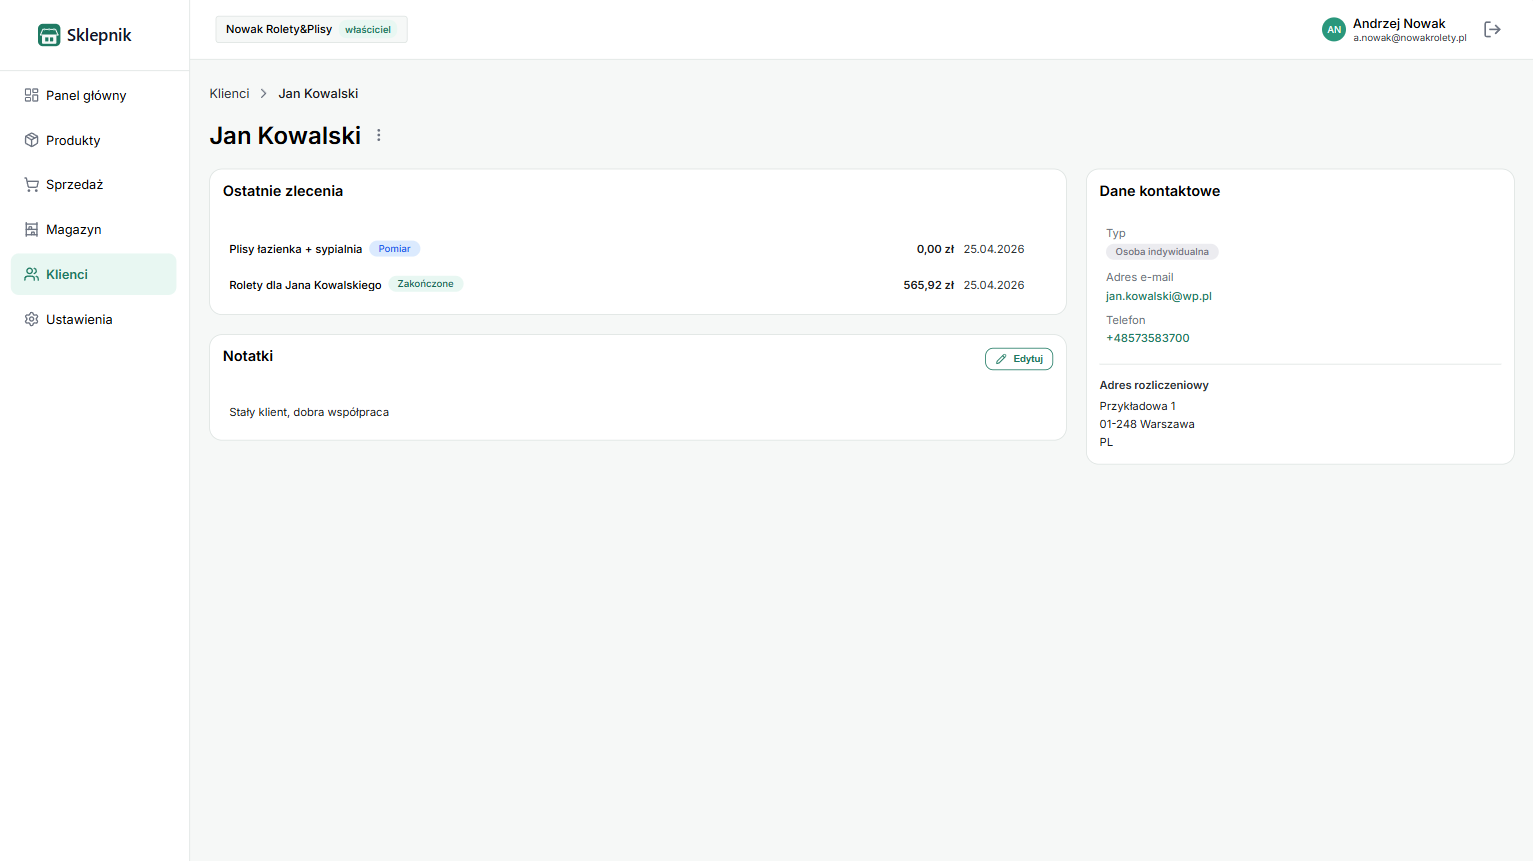Click the Sklepnik store logo icon
Image resolution: width=1533 pixels, height=861 pixels.
49,35
